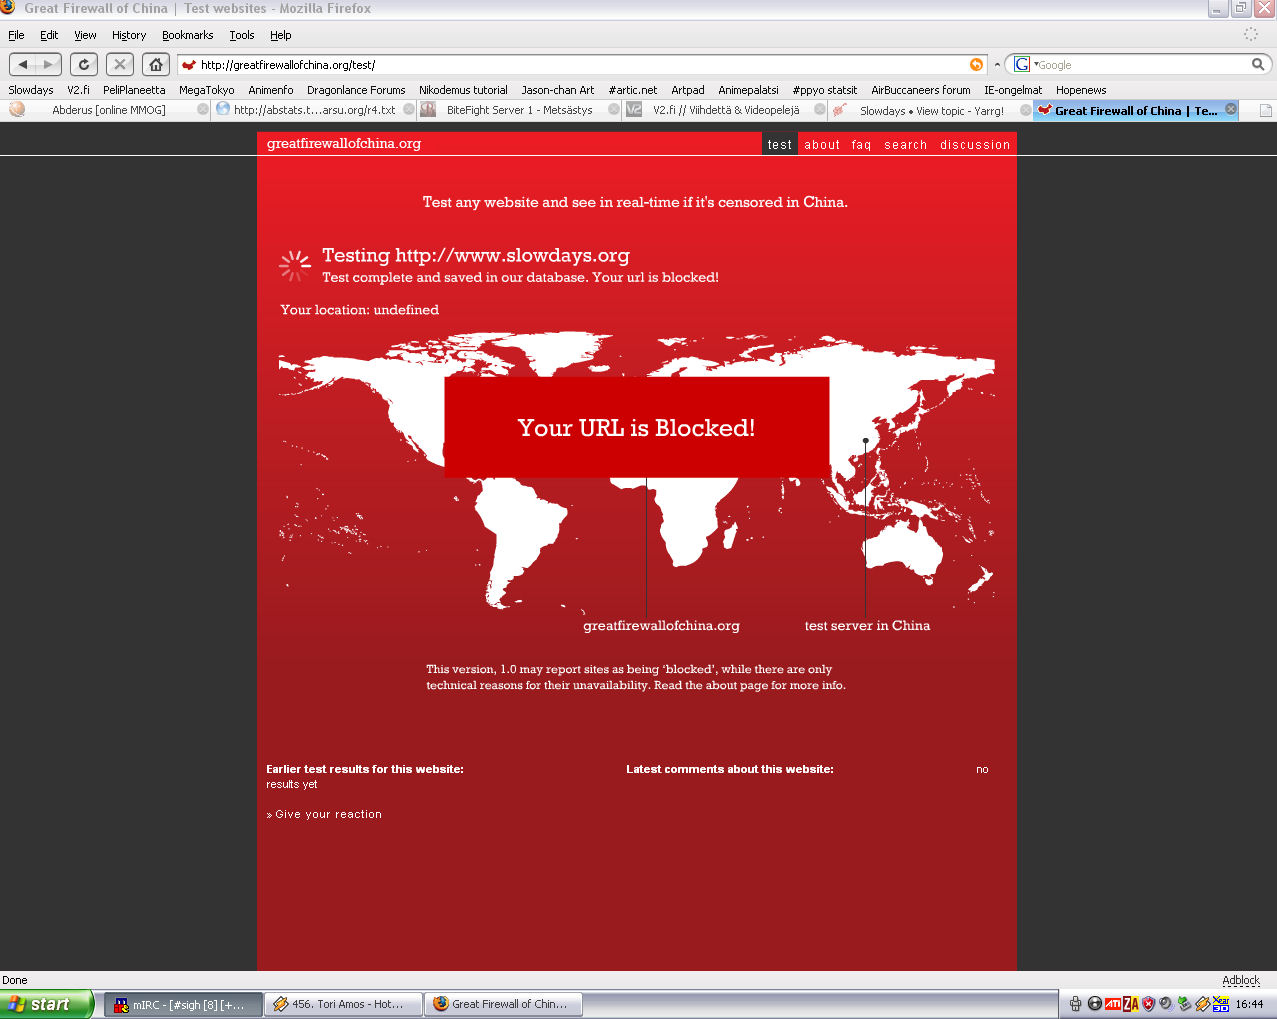The height and width of the screenshot is (1019, 1277).
Task: Open the Nikodemus tutorial bookmark
Action: coord(463,90)
